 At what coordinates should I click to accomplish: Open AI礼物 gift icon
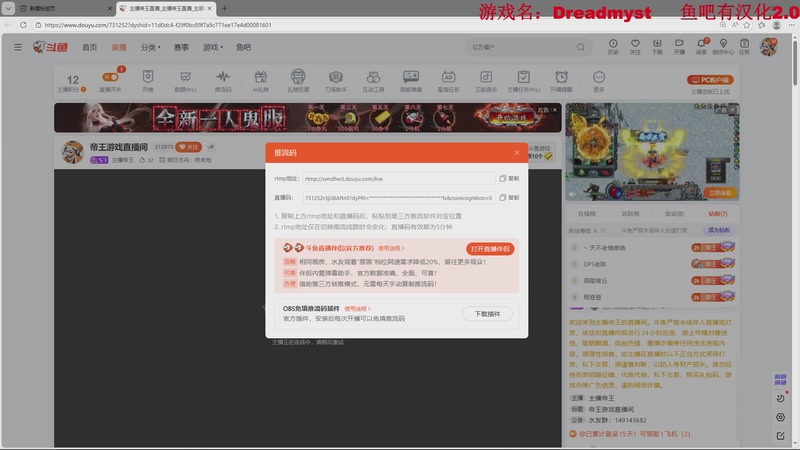(261, 81)
